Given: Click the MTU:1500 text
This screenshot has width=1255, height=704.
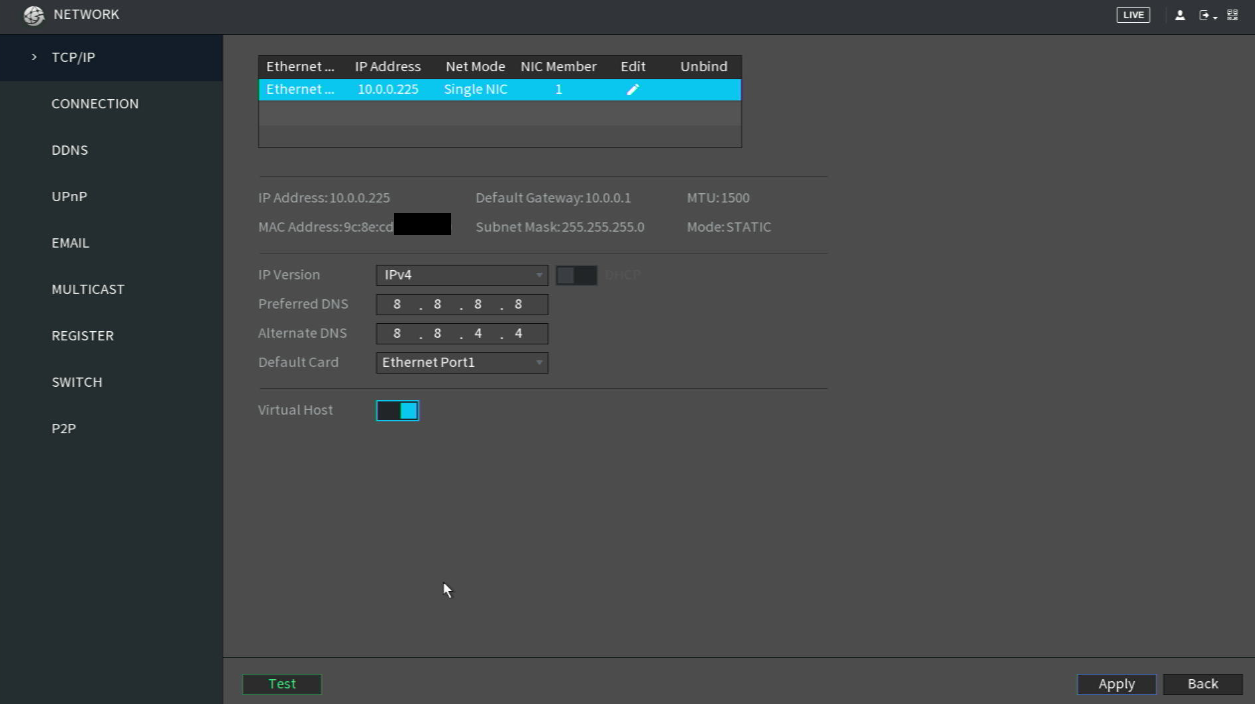Looking at the screenshot, I should tap(718, 198).
